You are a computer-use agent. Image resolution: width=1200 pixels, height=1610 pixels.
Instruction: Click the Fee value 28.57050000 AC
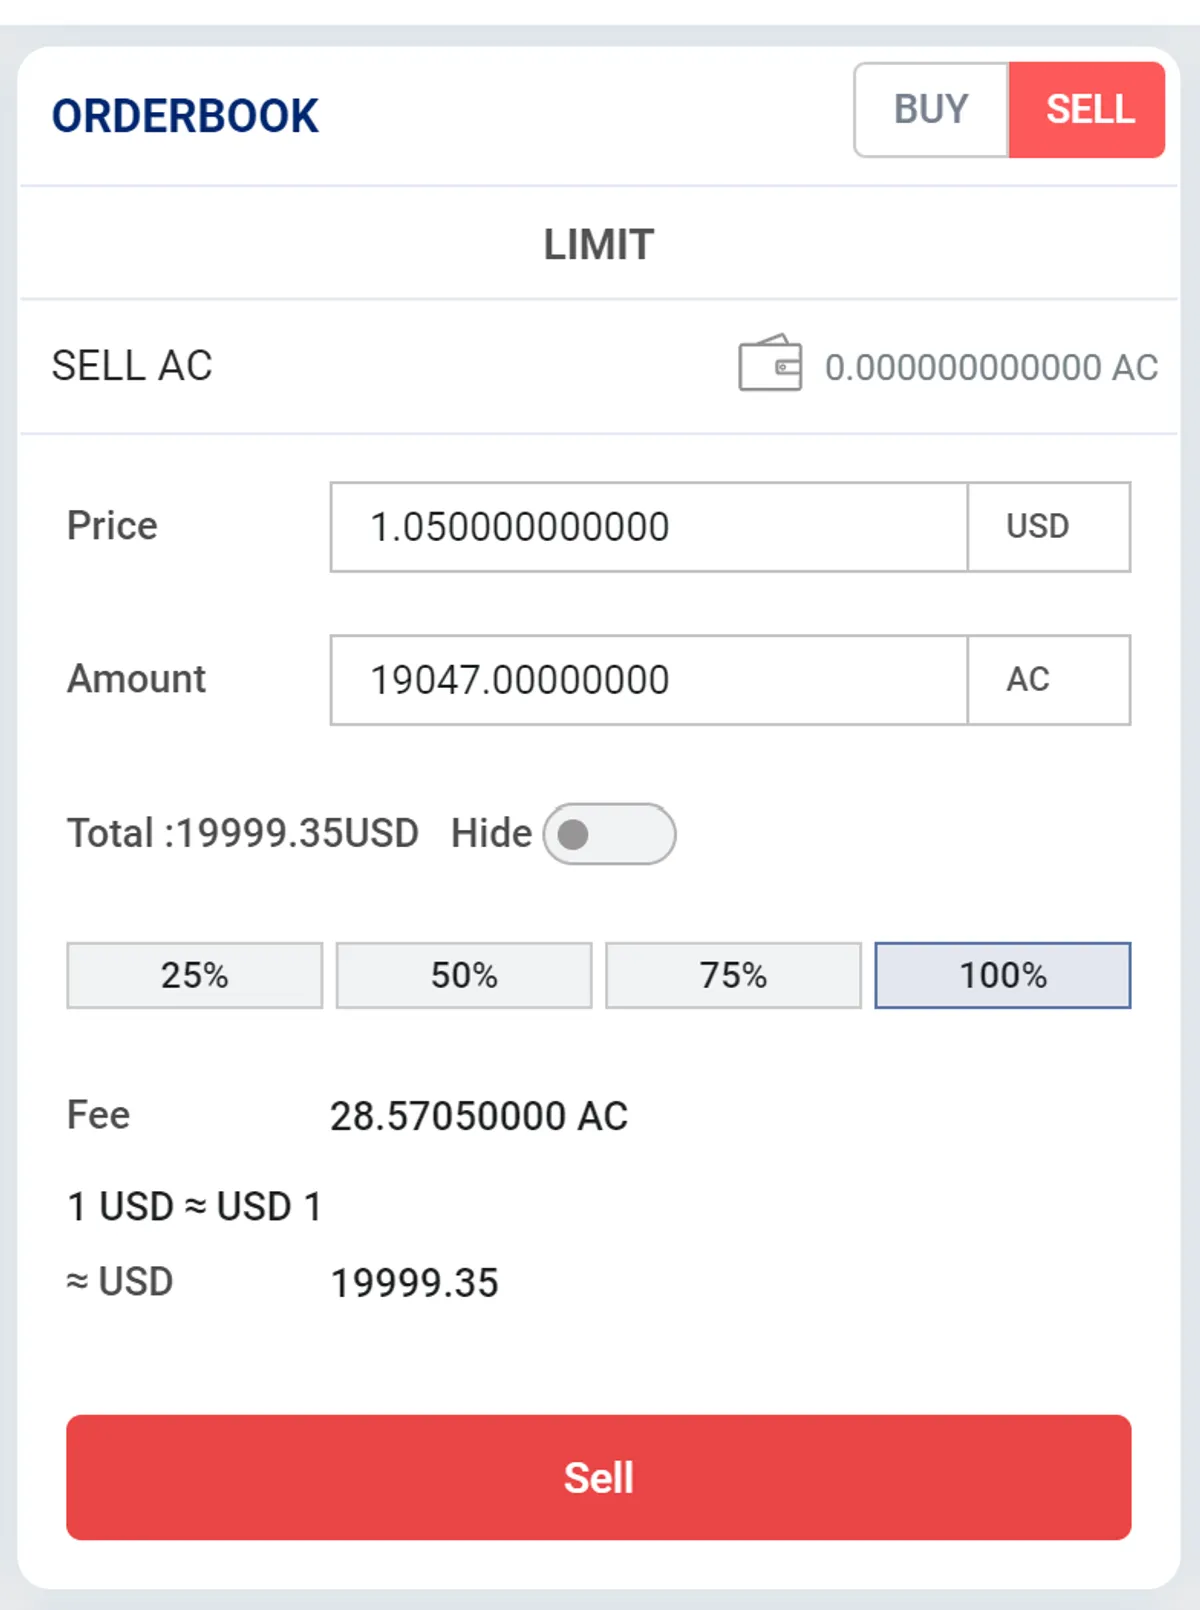[479, 1116]
